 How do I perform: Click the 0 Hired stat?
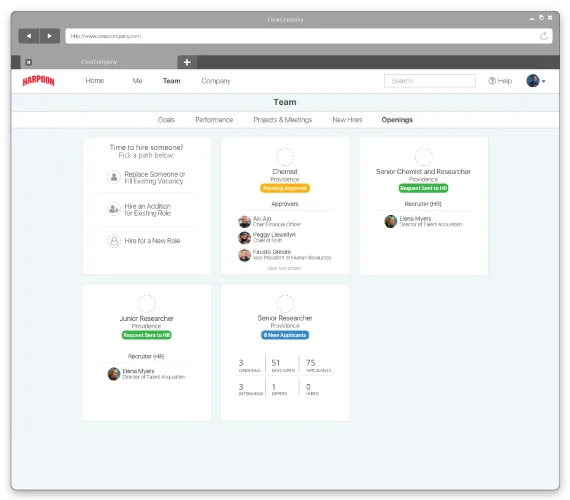point(312,389)
